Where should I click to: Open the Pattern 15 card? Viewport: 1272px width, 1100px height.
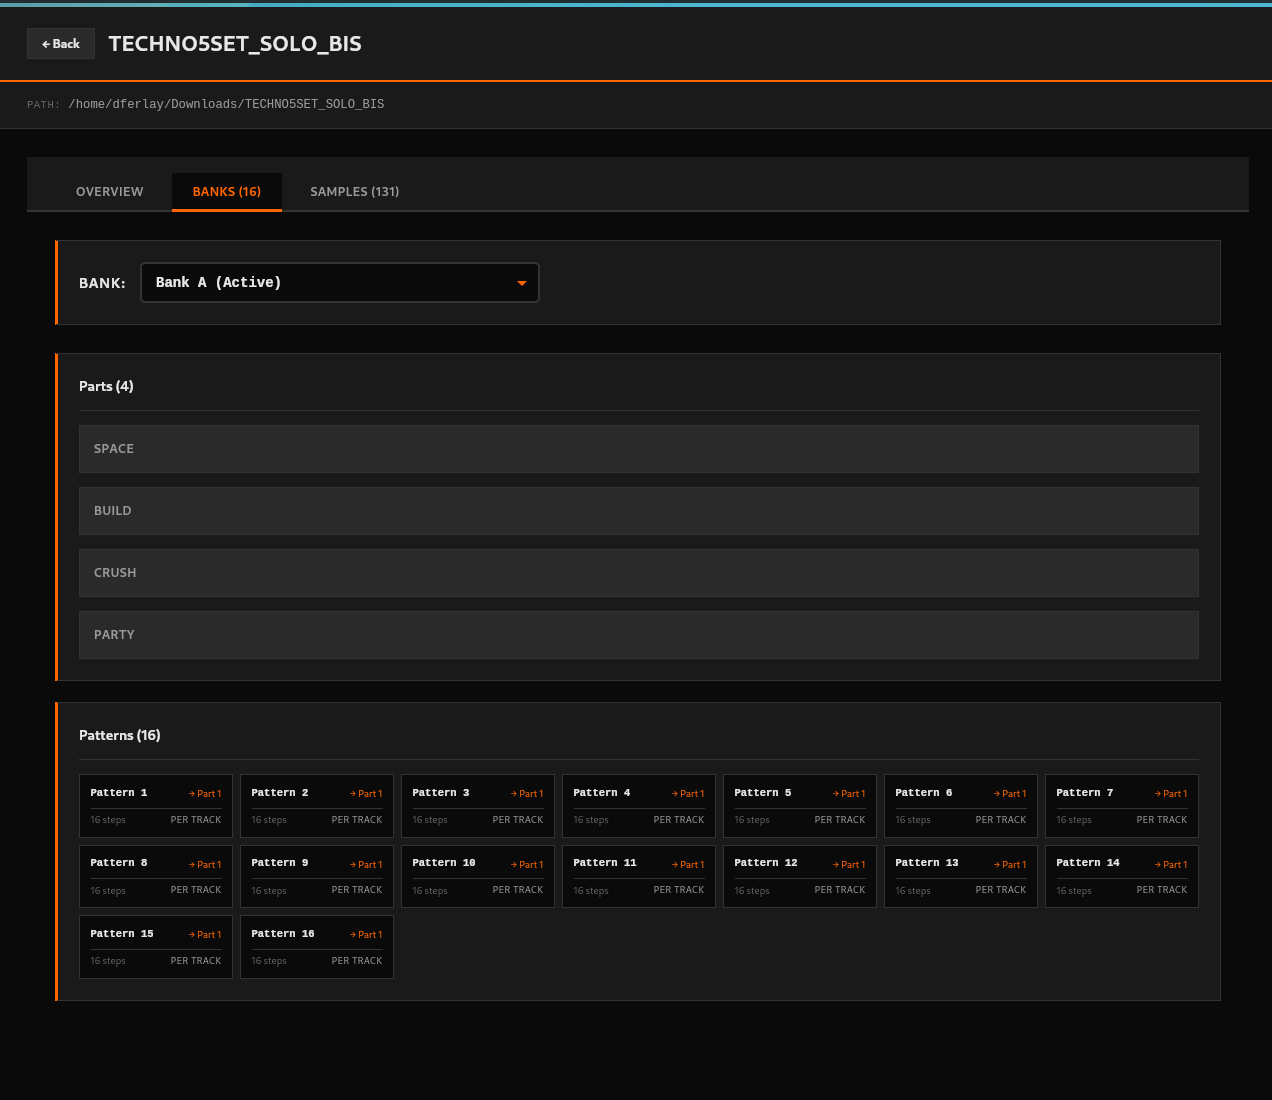pyautogui.click(x=155, y=947)
